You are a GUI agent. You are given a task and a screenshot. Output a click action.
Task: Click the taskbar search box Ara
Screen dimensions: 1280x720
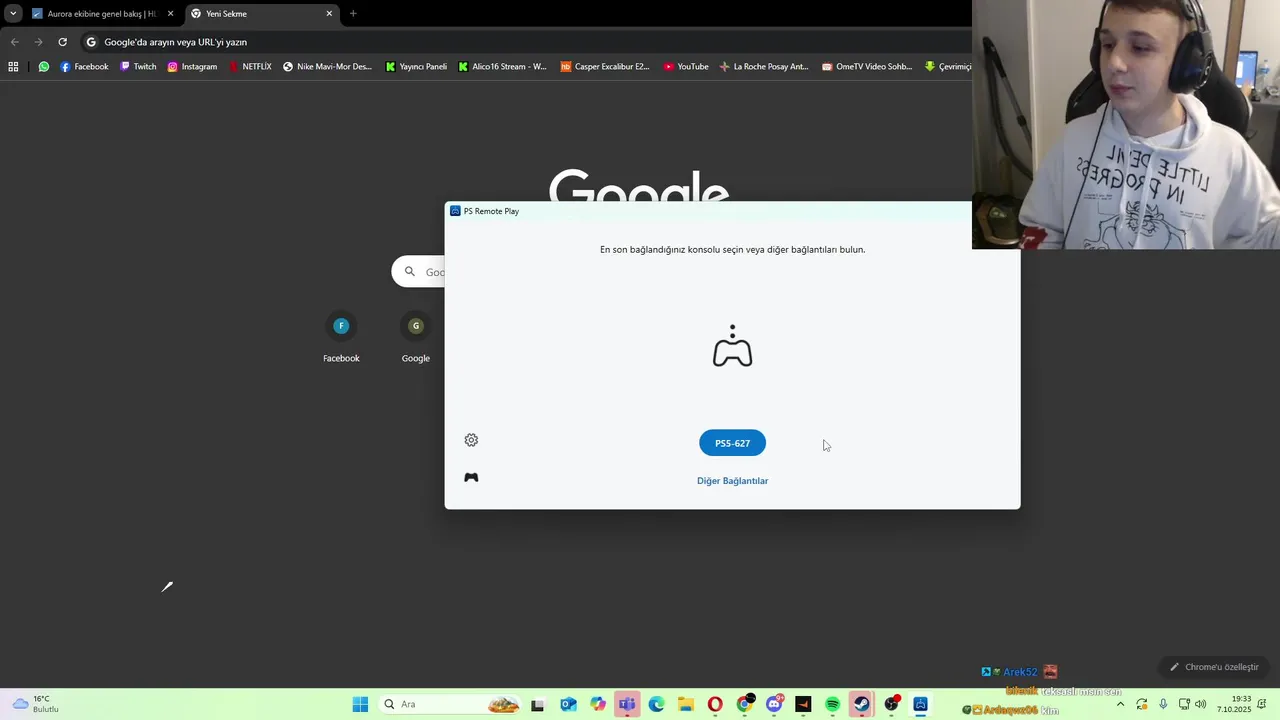[451, 704]
